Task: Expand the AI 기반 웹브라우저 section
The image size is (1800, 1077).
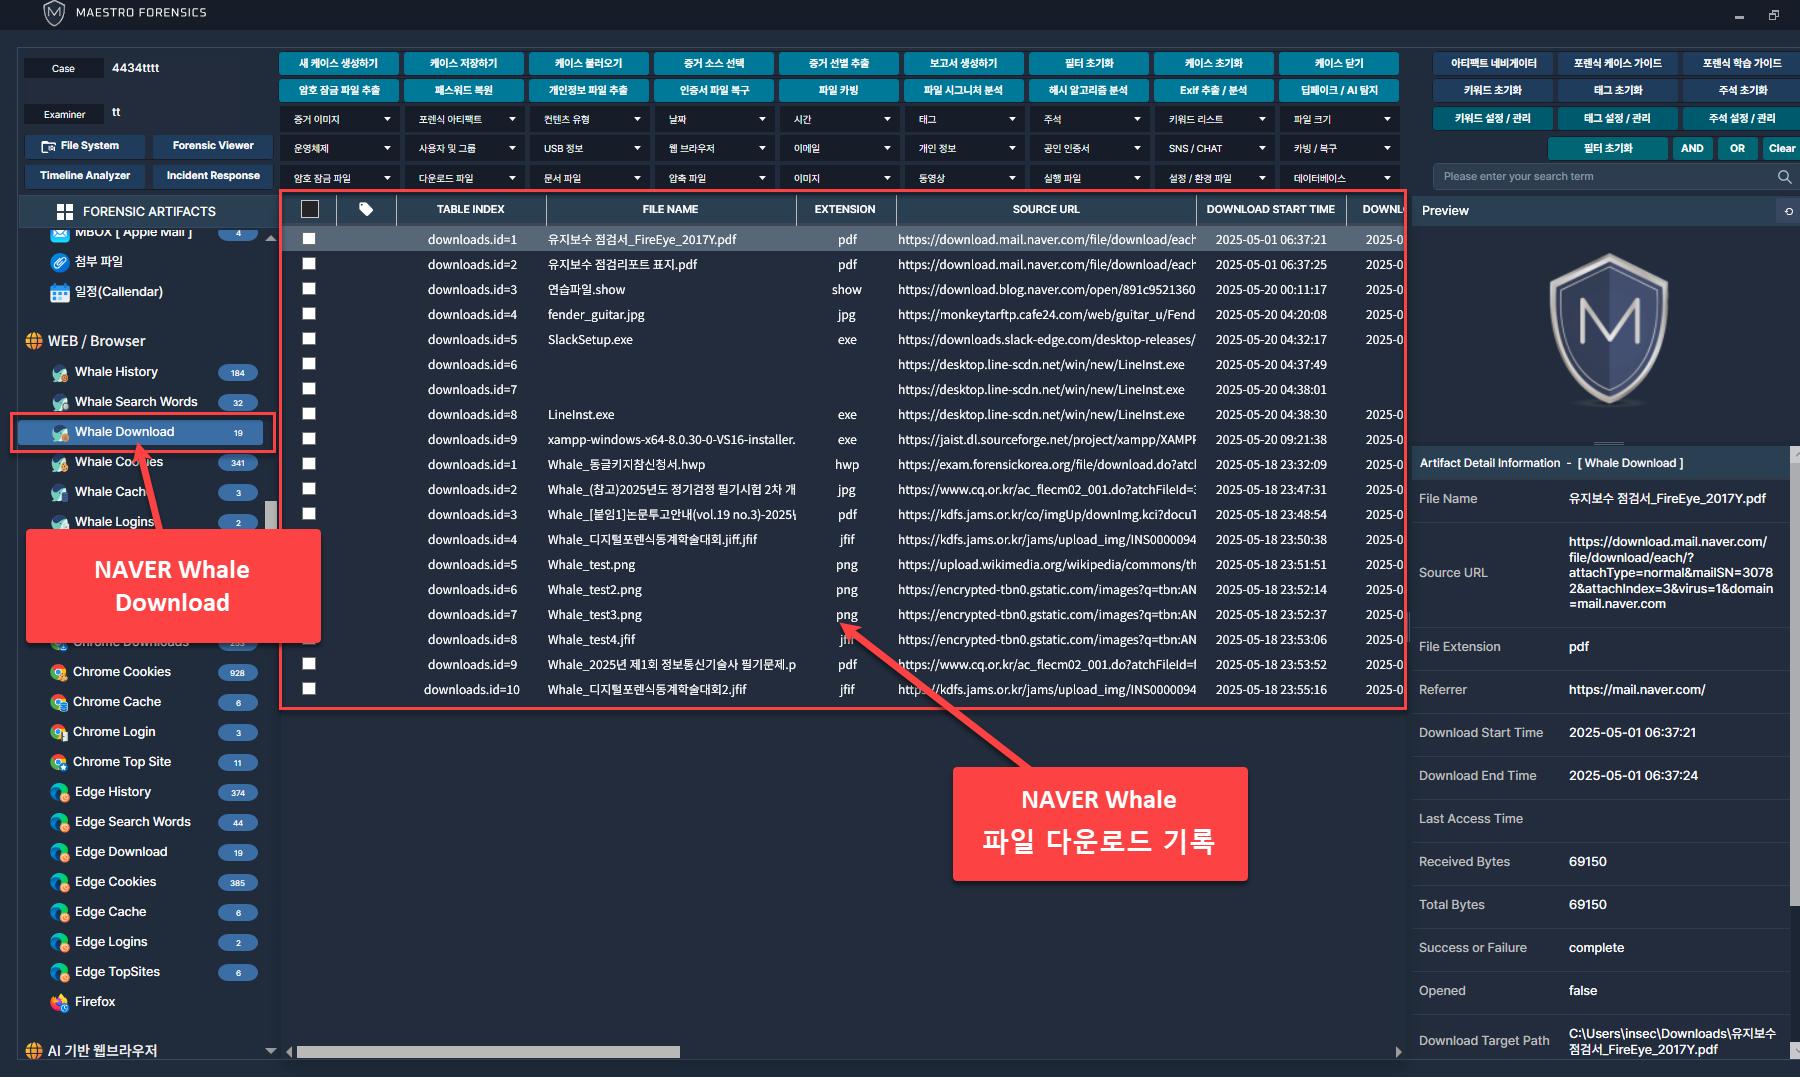Action: click(x=270, y=1051)
